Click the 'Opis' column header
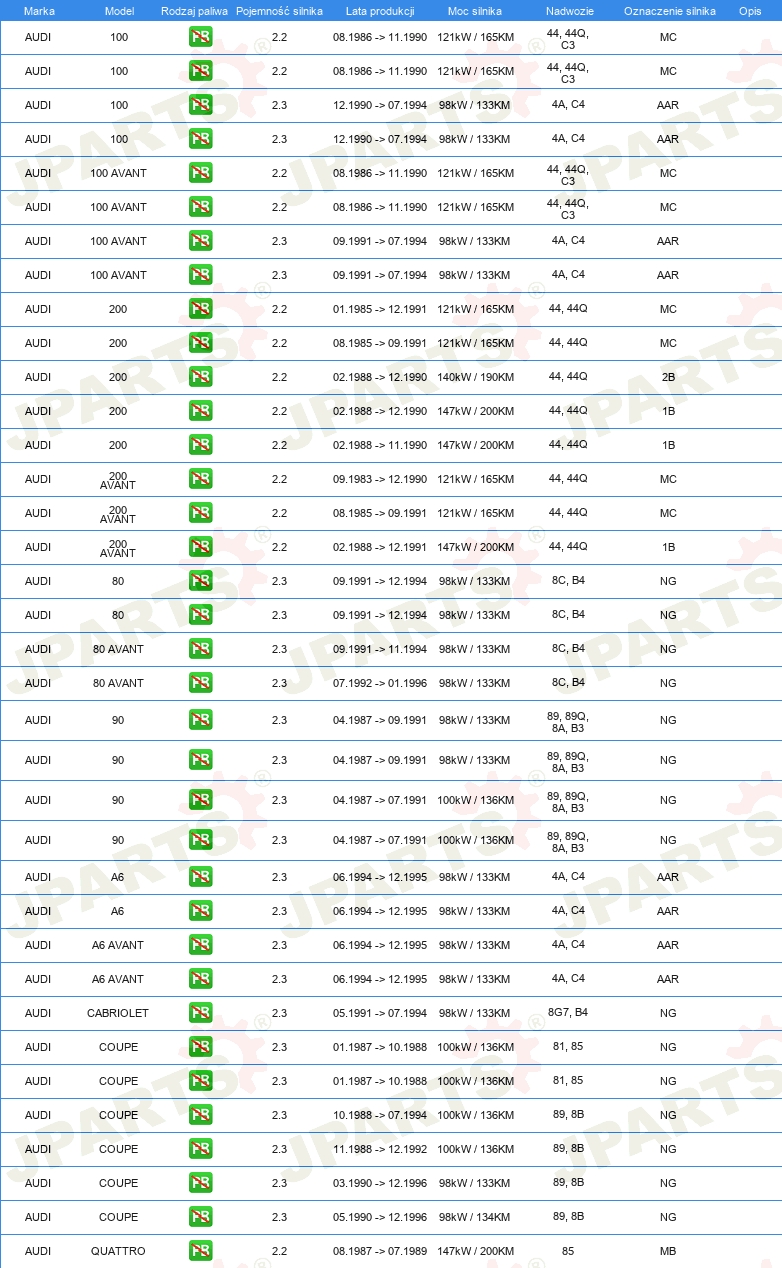This screenshot has height=1268, width=782. [750, 11]
